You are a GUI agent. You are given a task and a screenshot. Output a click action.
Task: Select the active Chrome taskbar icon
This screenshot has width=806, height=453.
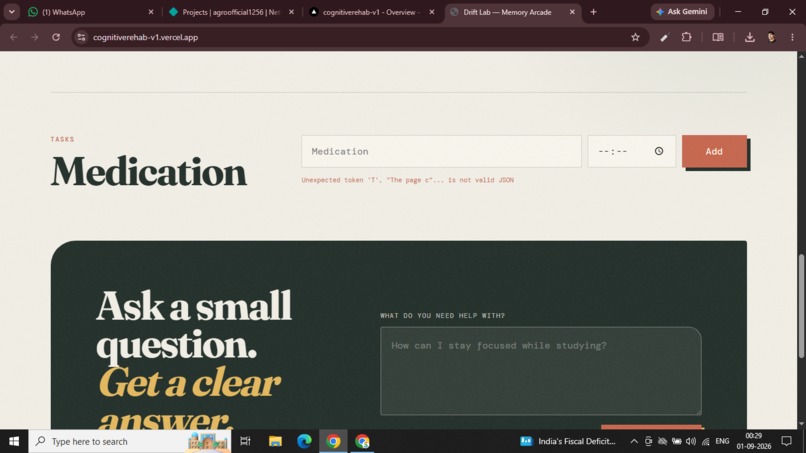[x=333, y=441]
